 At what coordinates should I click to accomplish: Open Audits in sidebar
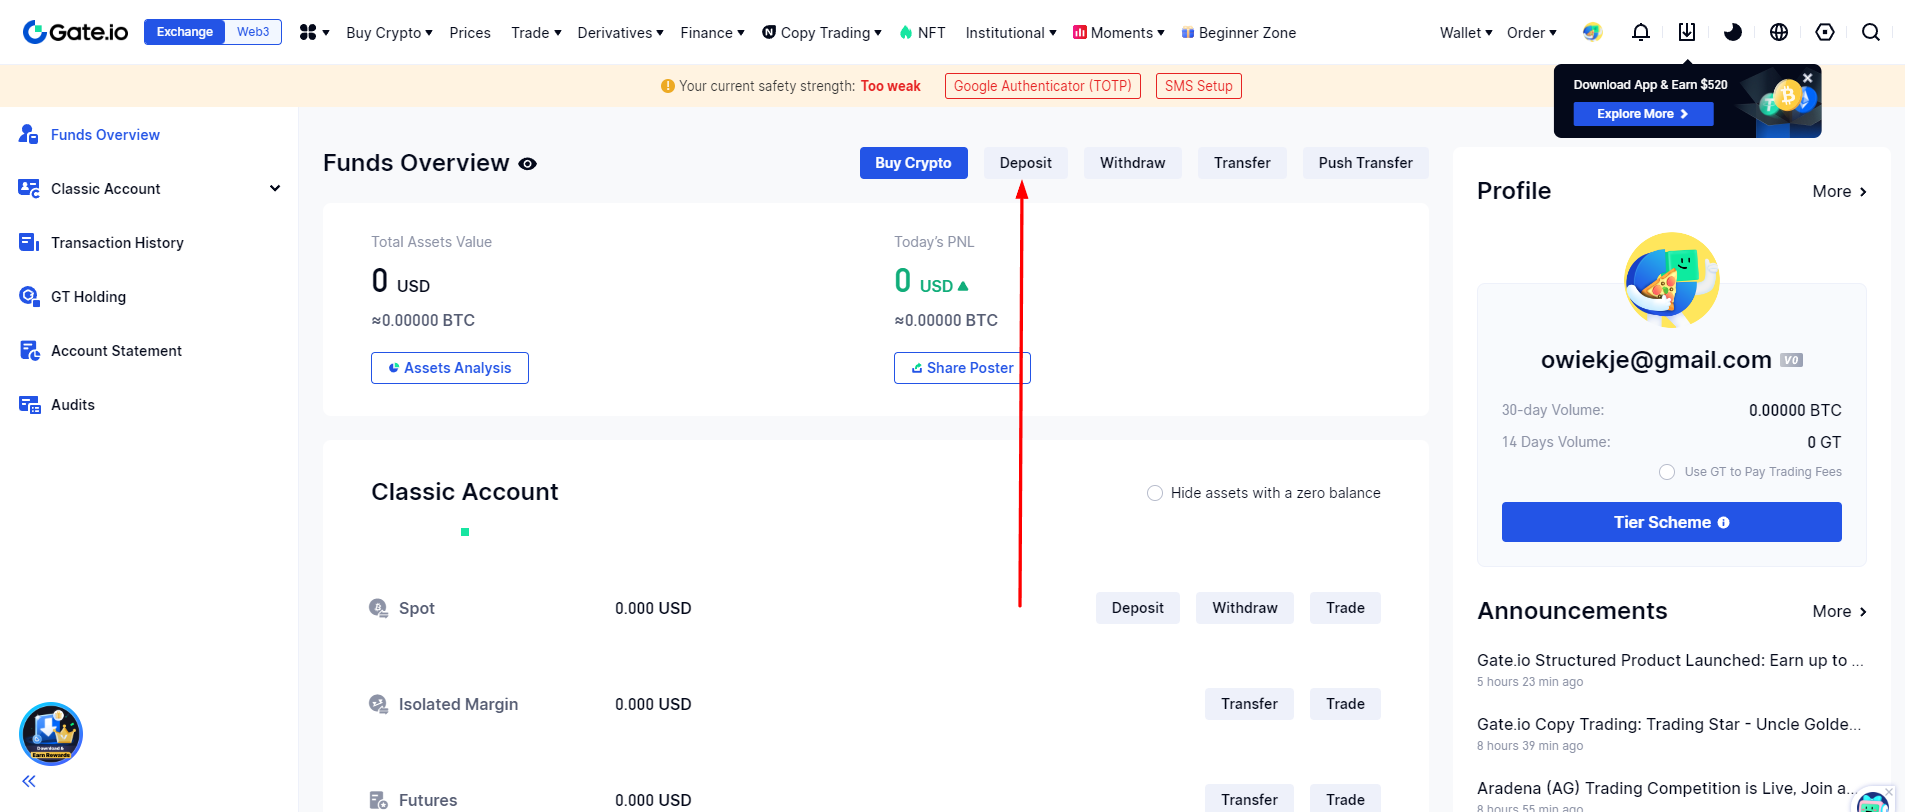tap(73, 405)
